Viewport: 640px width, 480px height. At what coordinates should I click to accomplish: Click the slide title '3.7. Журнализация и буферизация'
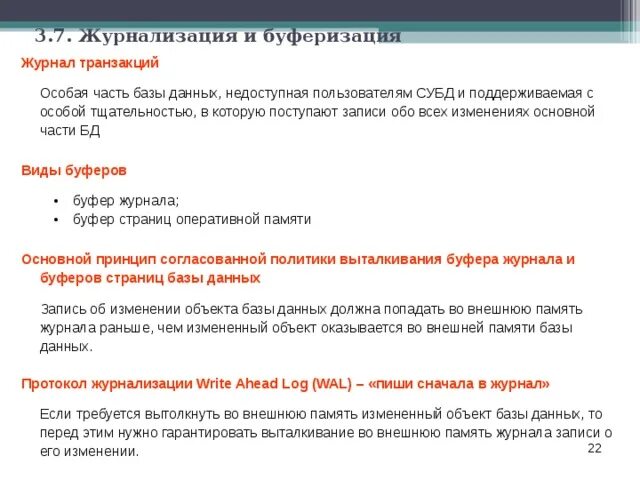pyautogui.click(x=218, y=36)
